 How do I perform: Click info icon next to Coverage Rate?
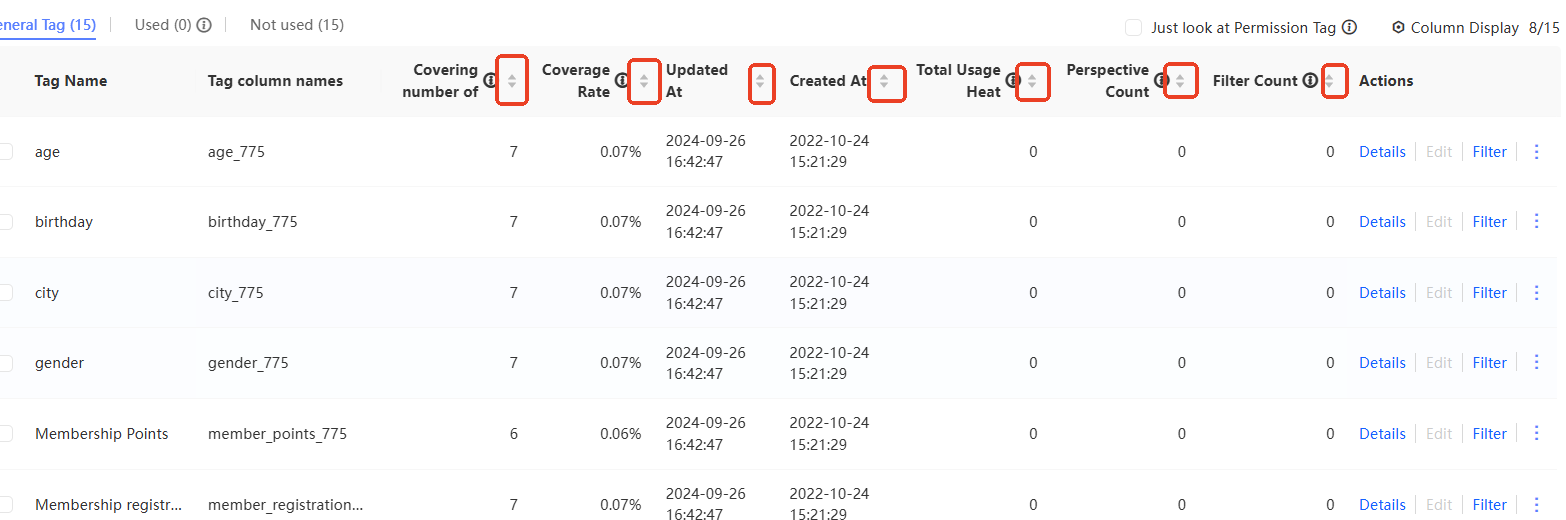click(621, 81)
